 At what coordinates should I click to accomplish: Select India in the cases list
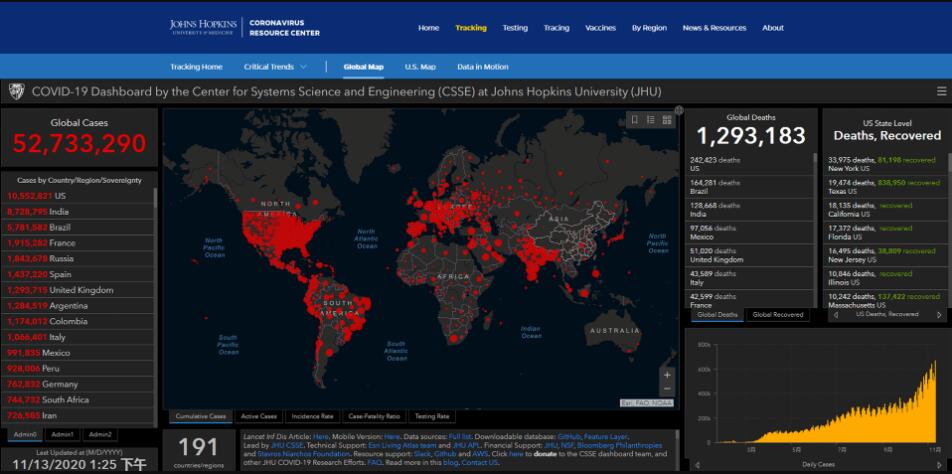tap(78, 212)
